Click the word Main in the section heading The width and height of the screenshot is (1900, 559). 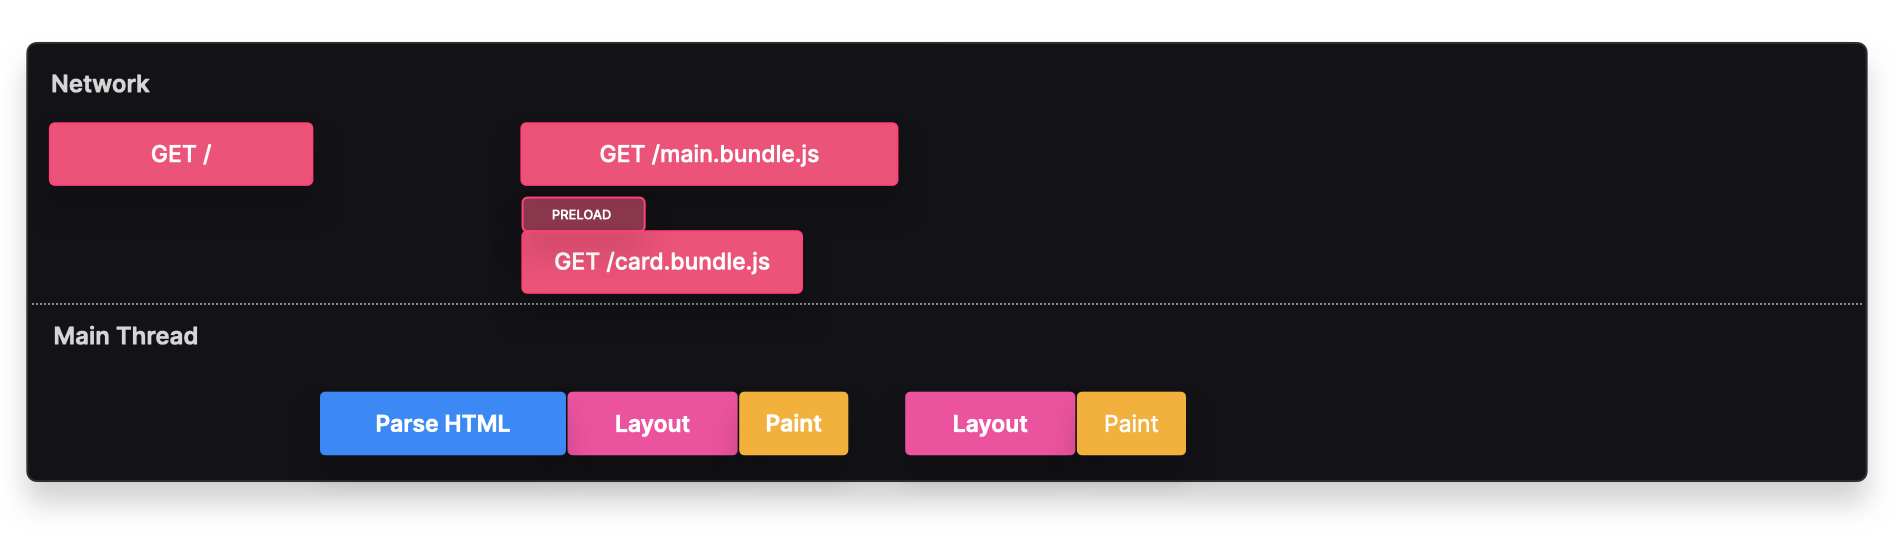pyautogui.click(x=81, y=336)
